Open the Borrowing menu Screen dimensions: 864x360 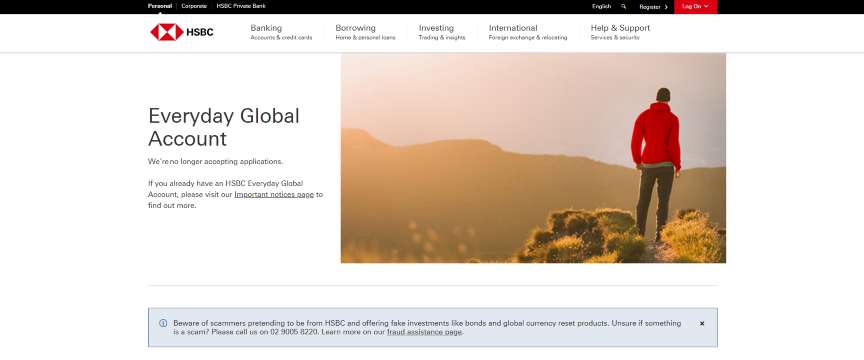(x=365, y=32)
